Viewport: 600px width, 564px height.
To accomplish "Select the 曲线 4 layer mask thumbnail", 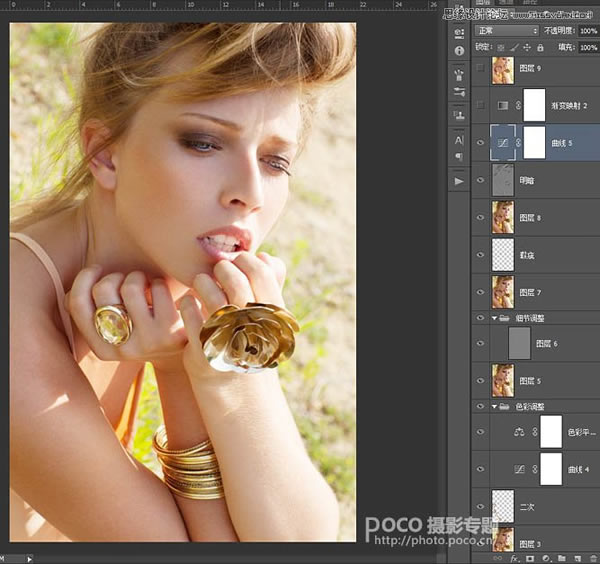I will pyautogui.click(x=551, y=469).
